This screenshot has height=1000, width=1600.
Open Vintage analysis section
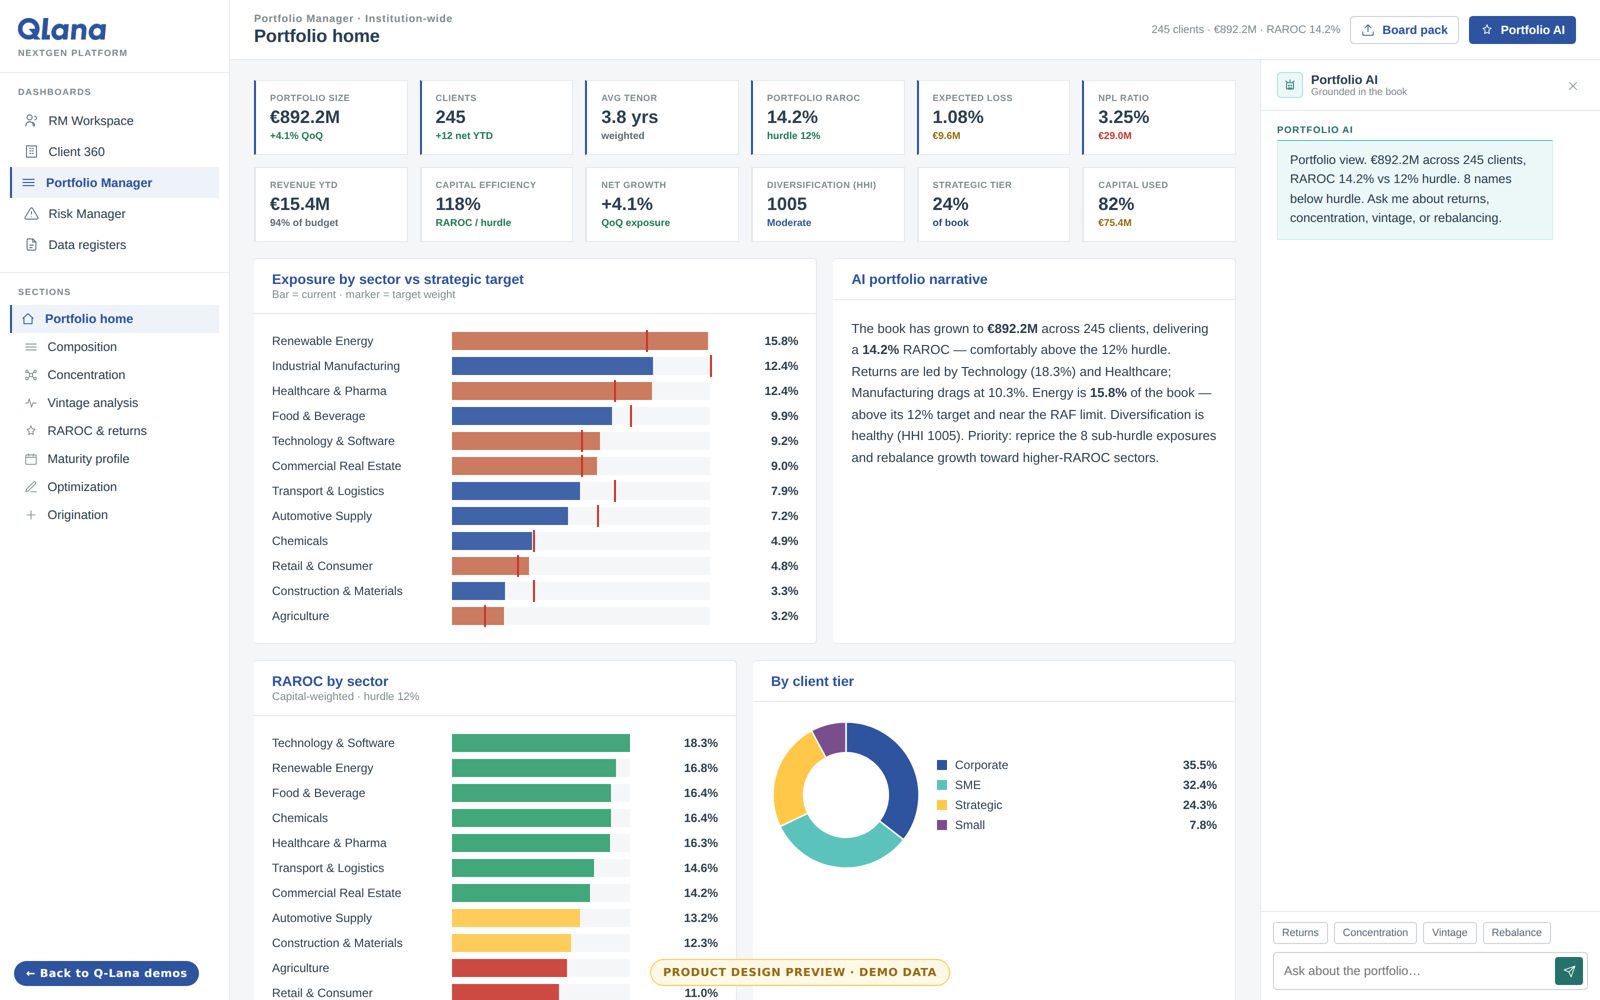(x=114, y=403)
